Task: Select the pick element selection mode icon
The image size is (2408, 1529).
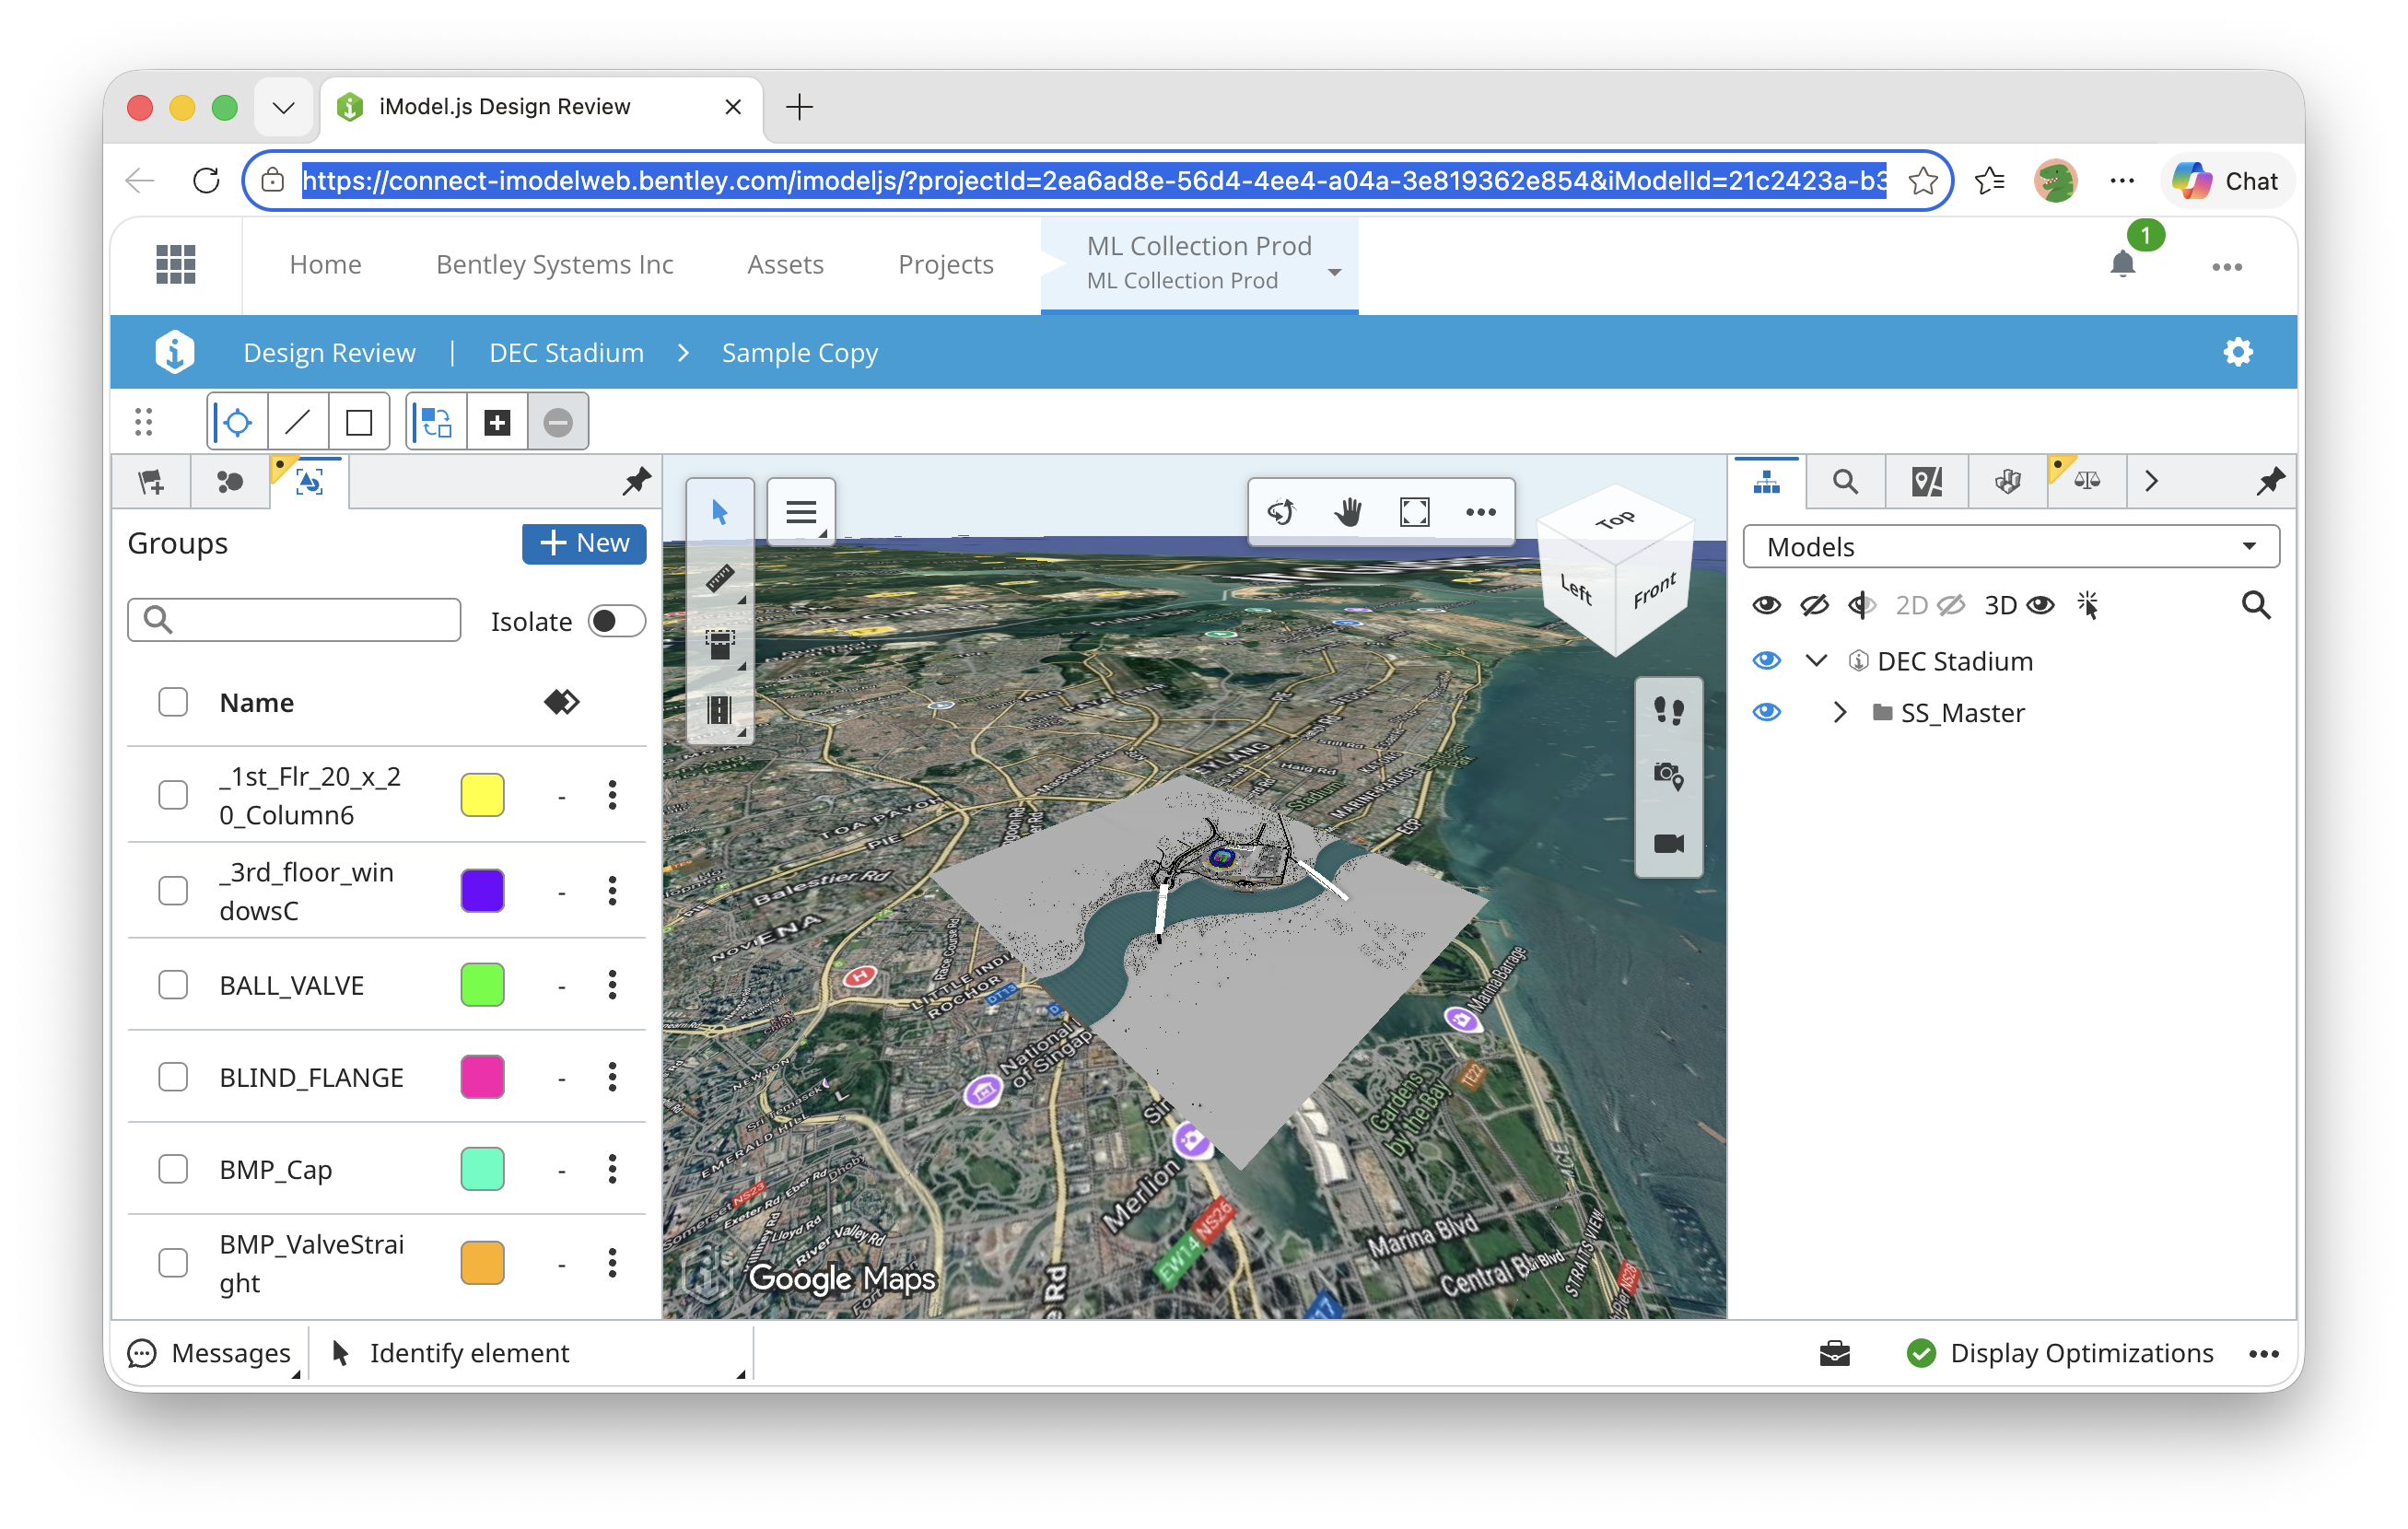Action: point(237,423)
